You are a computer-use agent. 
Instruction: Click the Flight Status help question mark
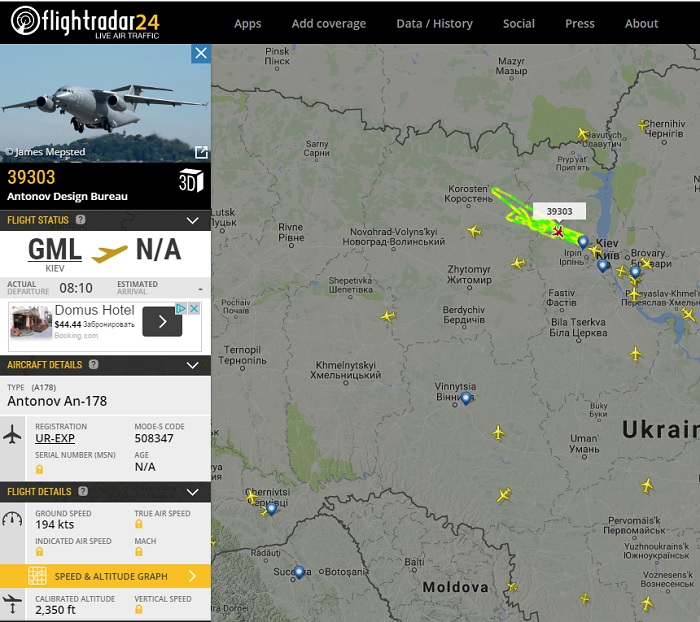pos(80,220)
